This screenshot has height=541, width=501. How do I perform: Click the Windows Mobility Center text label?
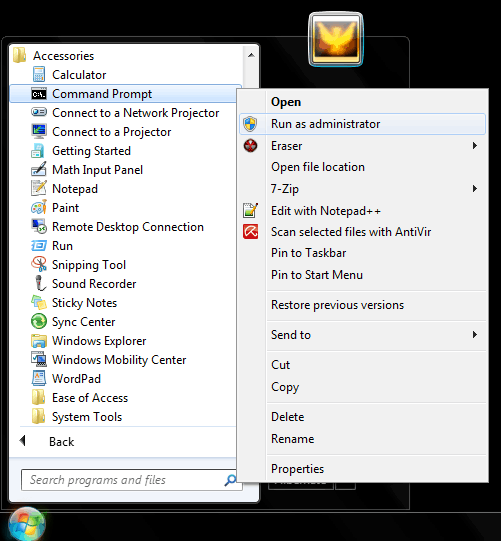pyautogui.click(x=119, y=360)
